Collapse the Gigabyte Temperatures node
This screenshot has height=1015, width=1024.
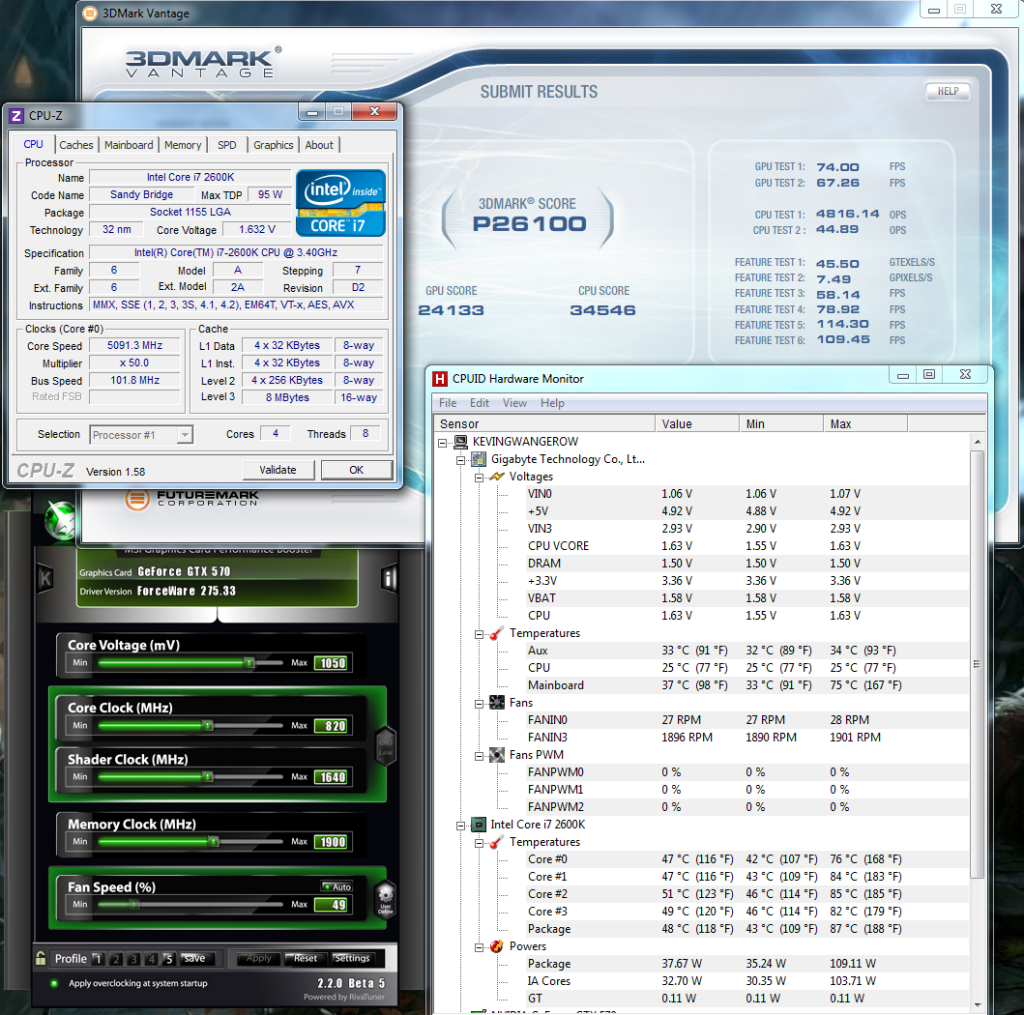pos(479,634)
